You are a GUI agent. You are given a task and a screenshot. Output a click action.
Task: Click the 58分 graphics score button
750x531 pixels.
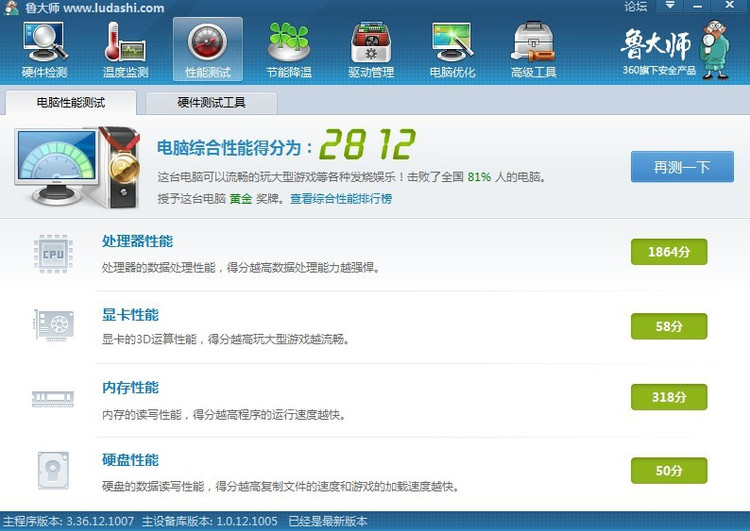669,326
